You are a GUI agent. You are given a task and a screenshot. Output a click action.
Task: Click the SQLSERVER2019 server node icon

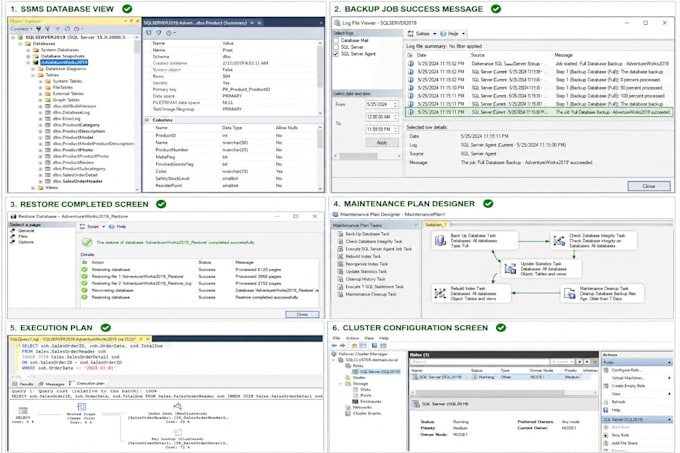pyautogui.click(x=20, y=37)
